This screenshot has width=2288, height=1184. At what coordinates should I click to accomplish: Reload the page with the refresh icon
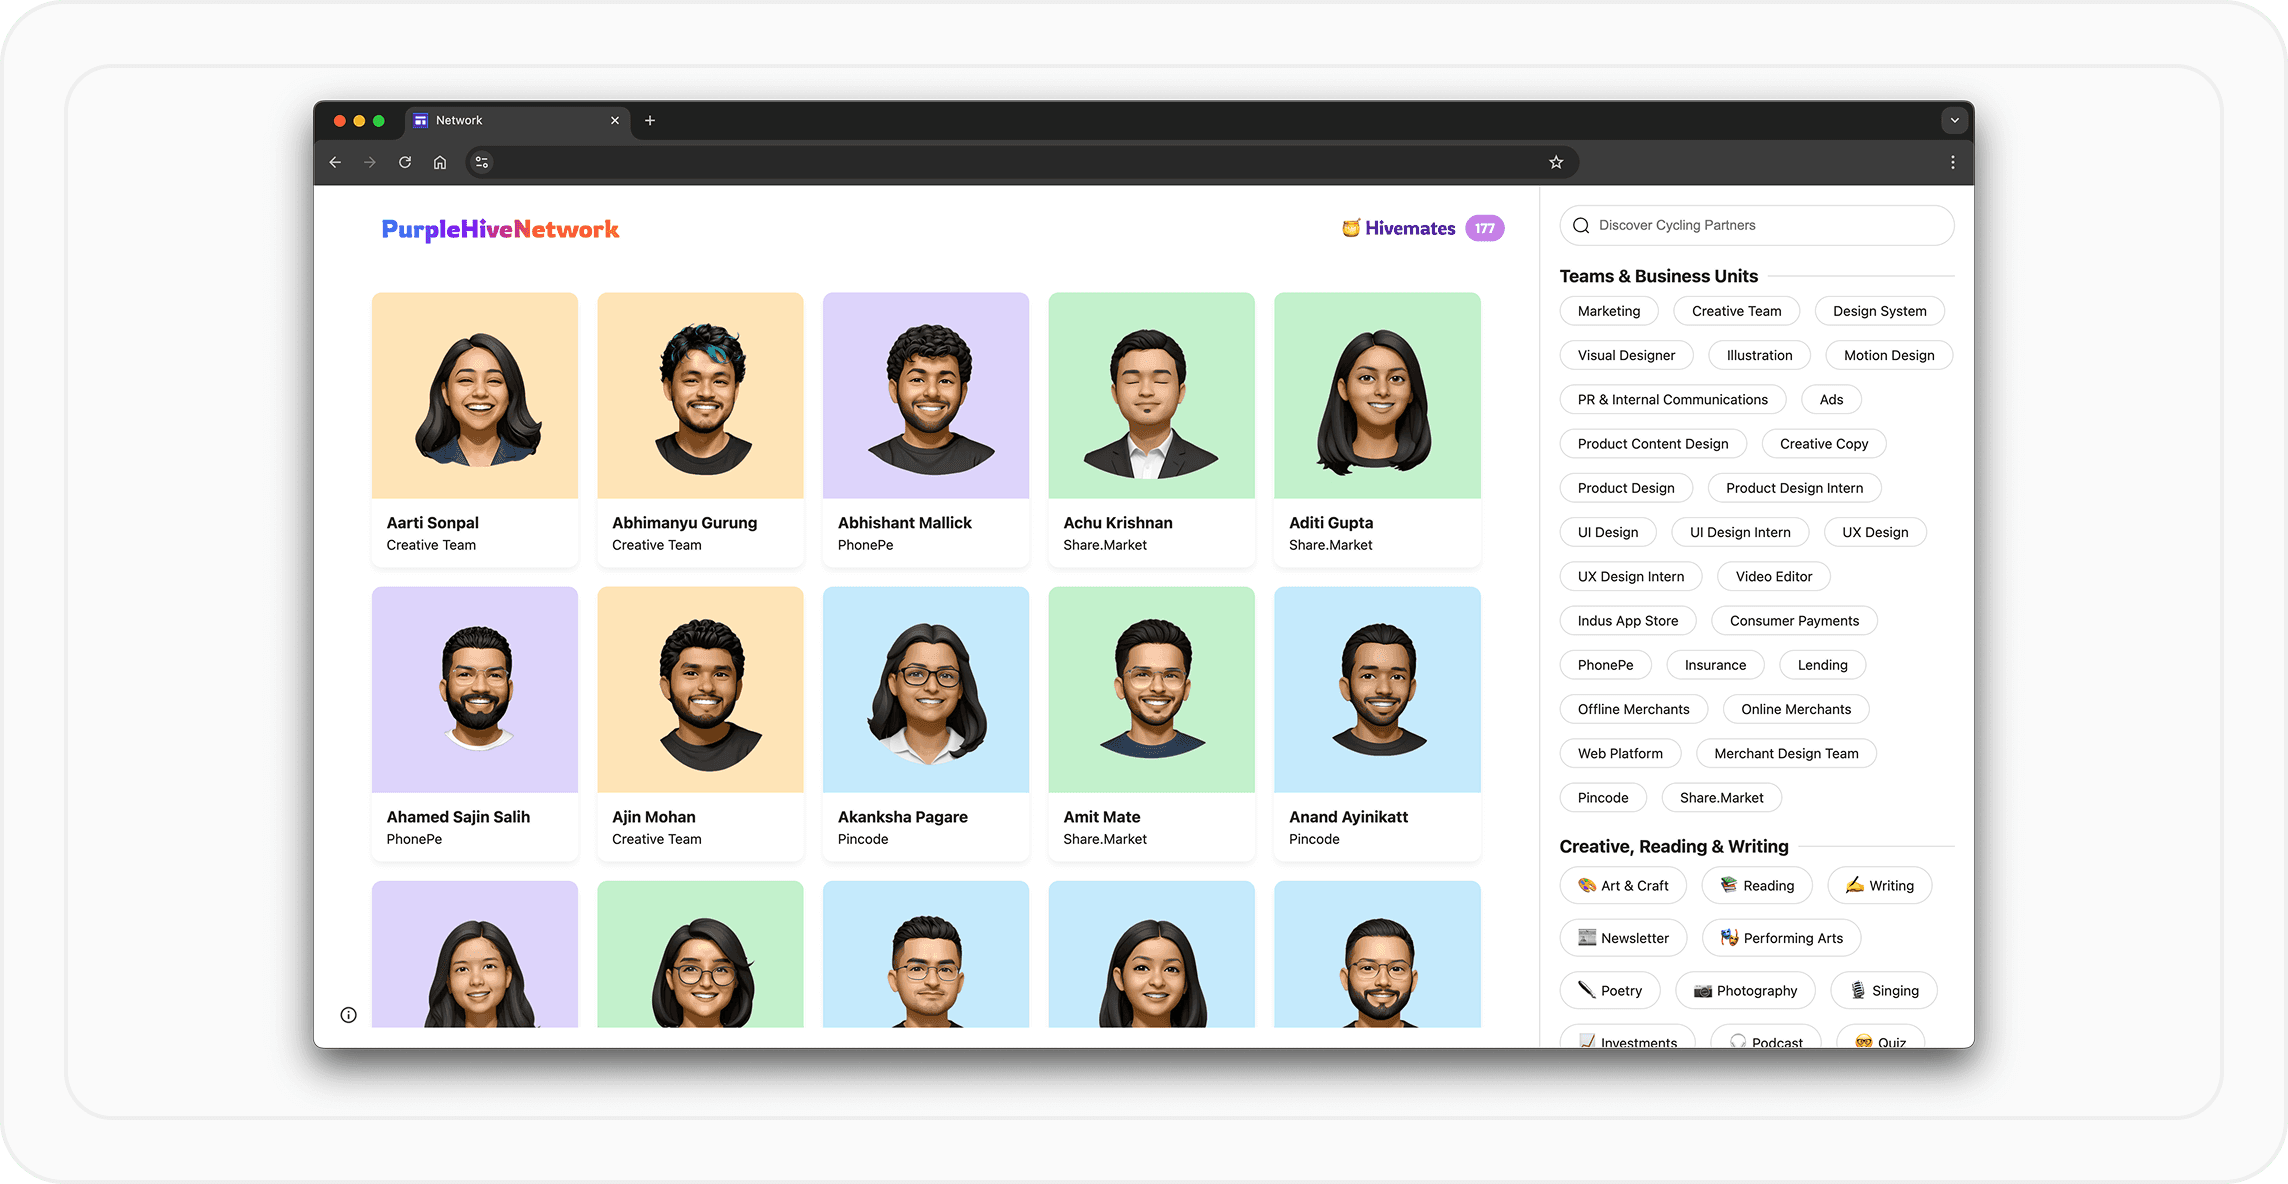click(x=405, y=162)
